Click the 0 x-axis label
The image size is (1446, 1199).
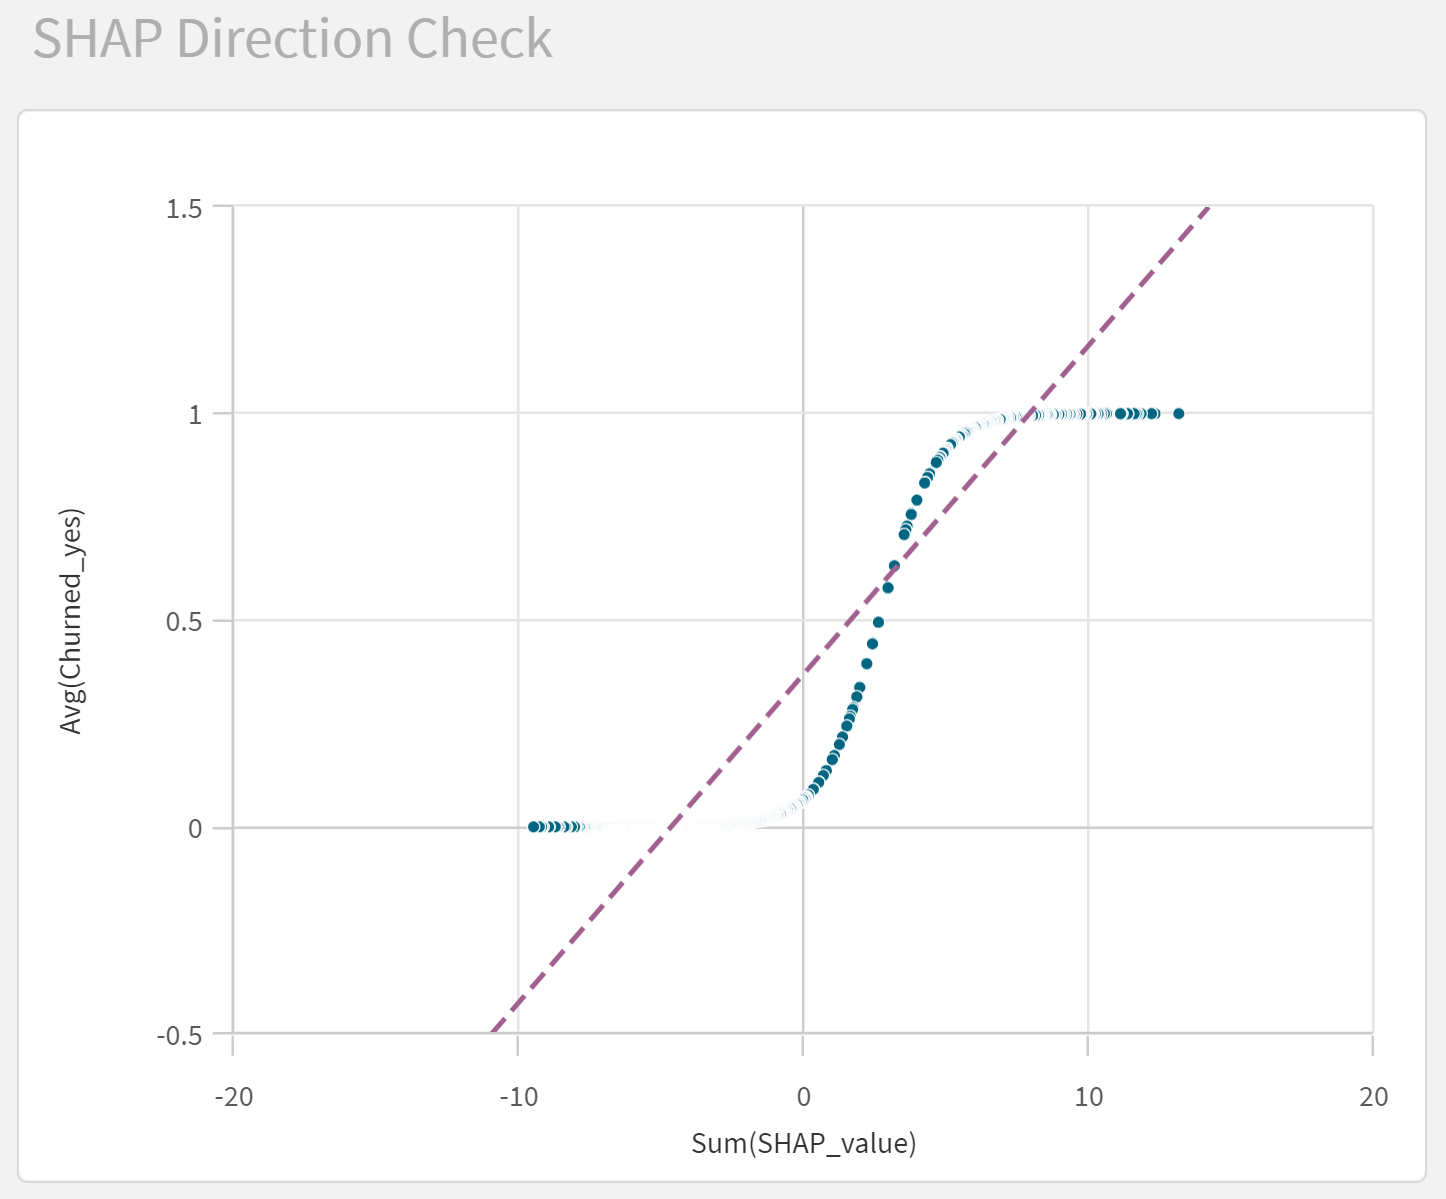[x=804, y=1097]
